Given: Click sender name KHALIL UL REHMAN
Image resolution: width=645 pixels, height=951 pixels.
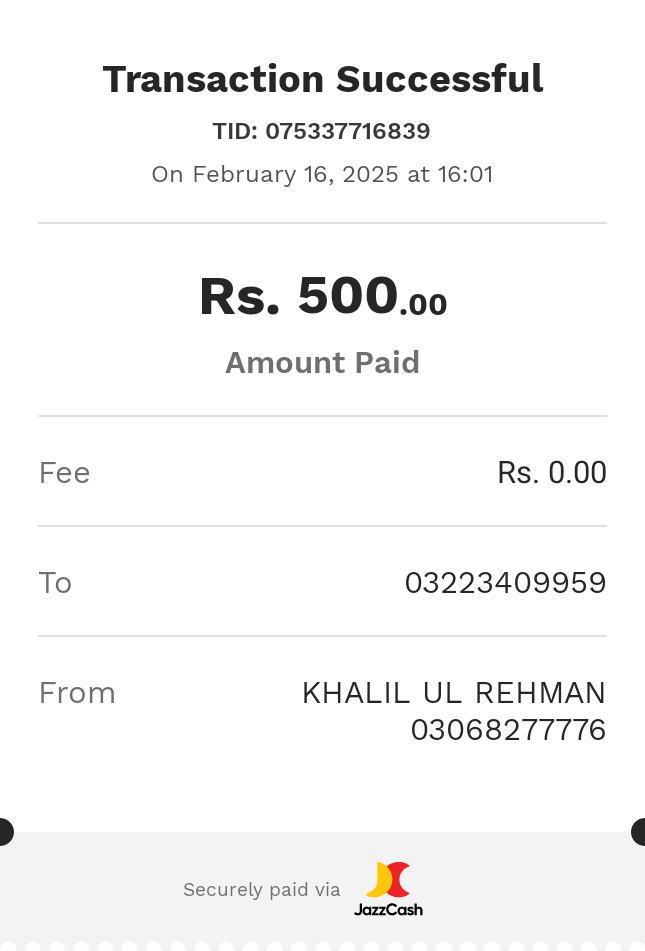Looking at the screenshot, I should pyautogui.click(x=454, y=693).
